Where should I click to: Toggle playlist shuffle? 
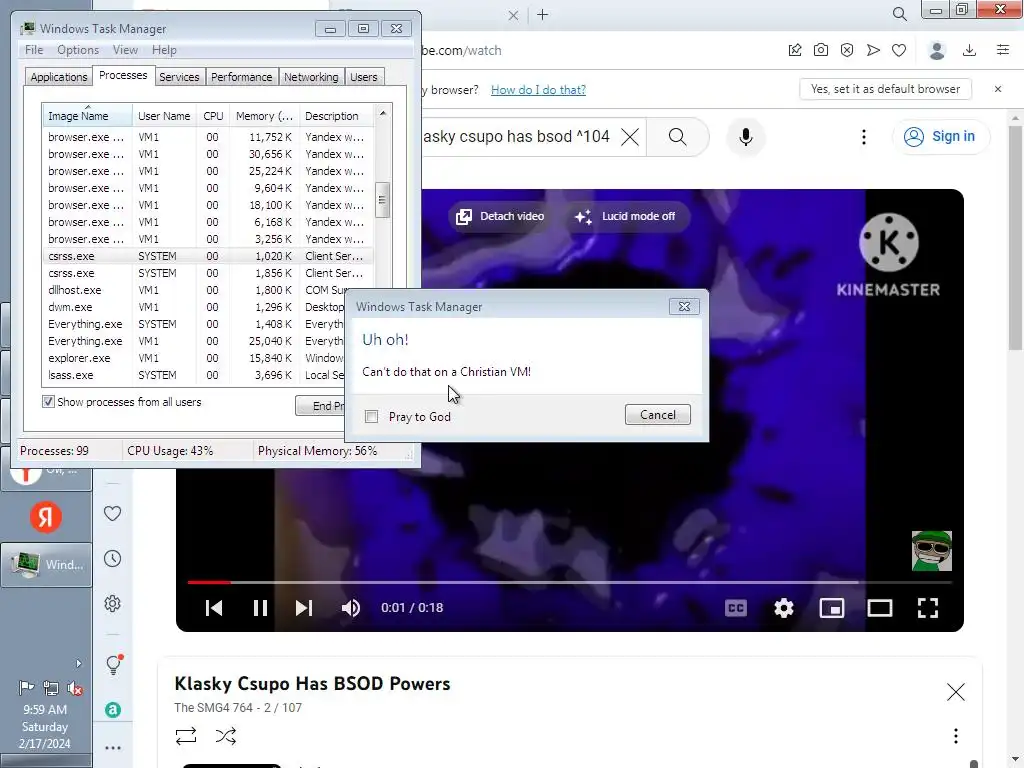225,736
